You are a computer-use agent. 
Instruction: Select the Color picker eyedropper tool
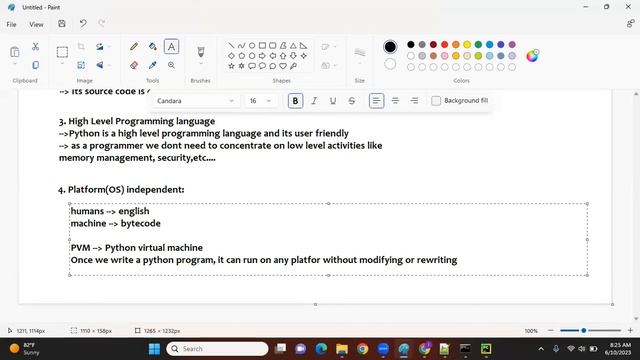tap(153, 65)
